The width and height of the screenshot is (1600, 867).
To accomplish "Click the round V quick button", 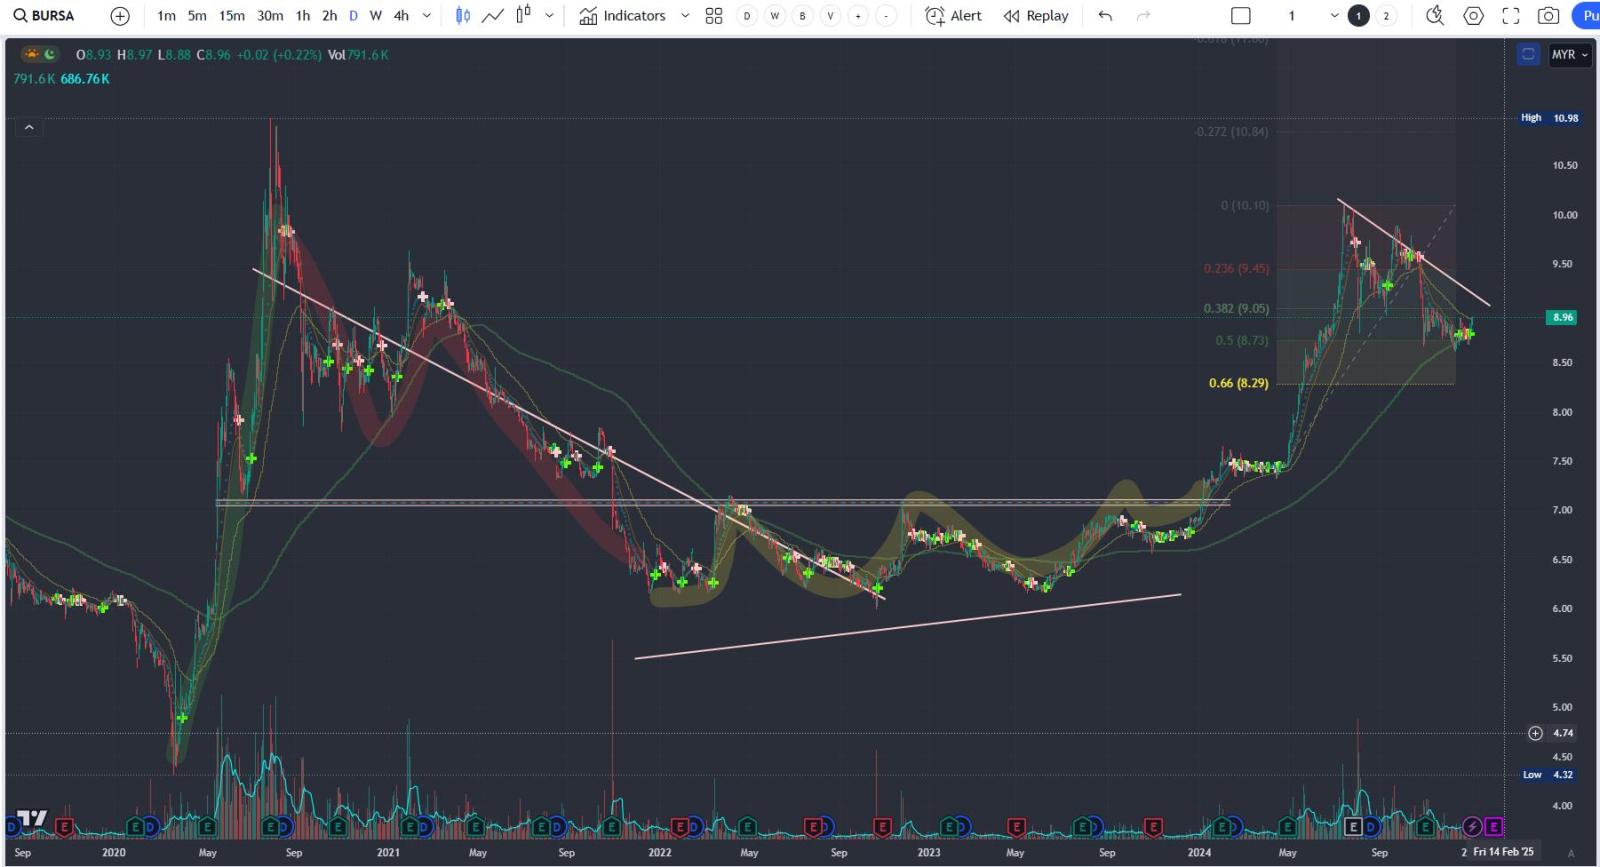I will [830, 16].
